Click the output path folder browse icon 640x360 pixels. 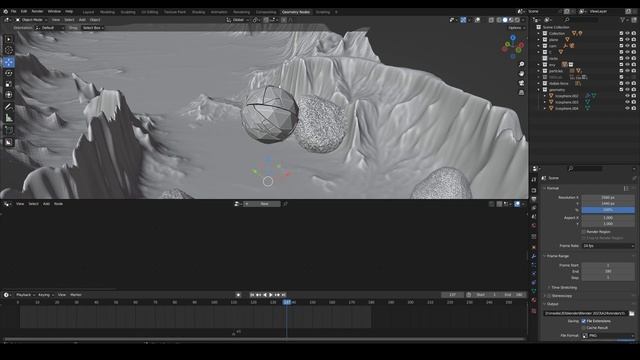[x=631, y=313]
